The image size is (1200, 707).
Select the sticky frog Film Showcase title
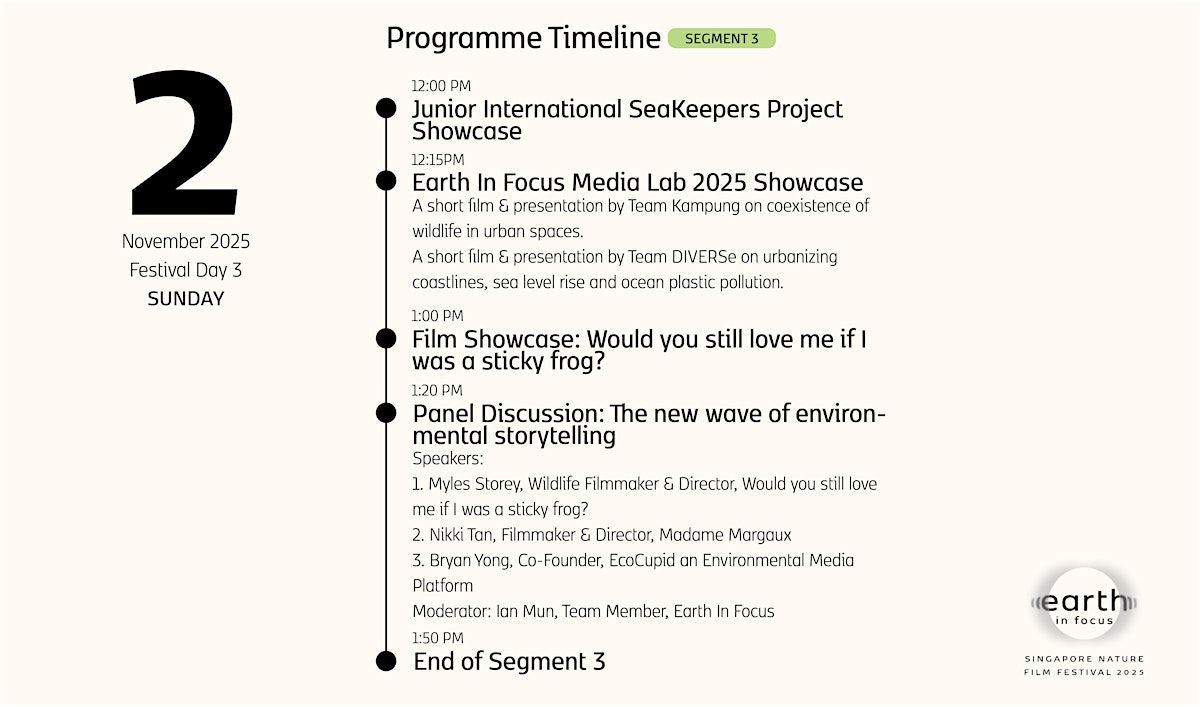point(639,350)
